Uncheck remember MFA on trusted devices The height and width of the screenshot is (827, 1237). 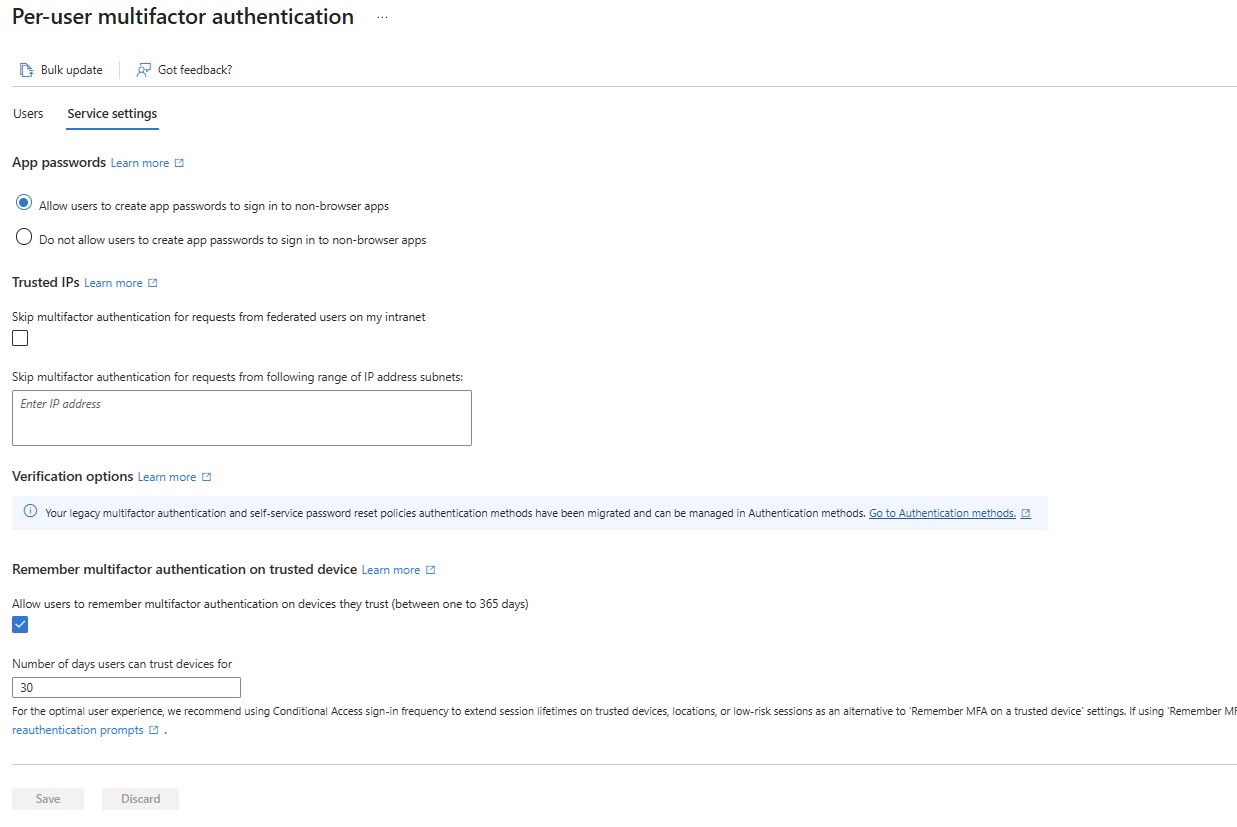click(x=20, y=625)
